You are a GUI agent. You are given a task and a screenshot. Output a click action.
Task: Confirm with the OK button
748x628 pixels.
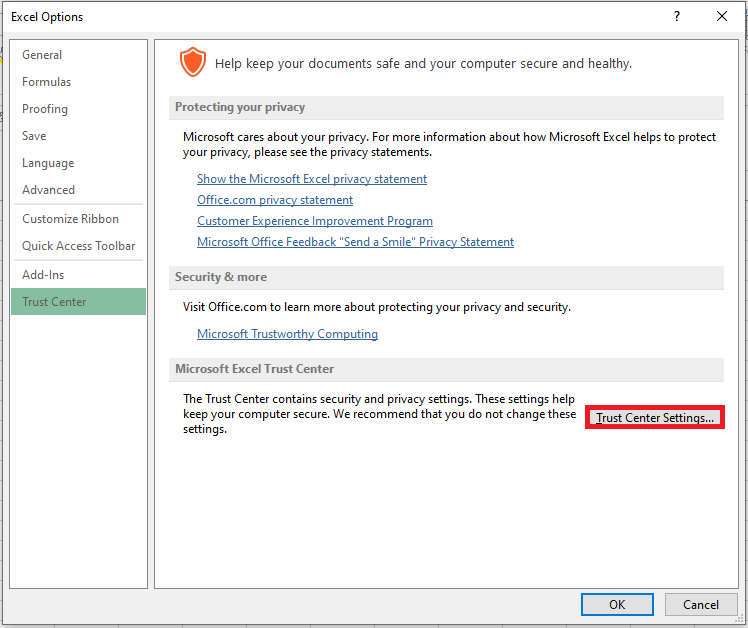pos(617,605)
